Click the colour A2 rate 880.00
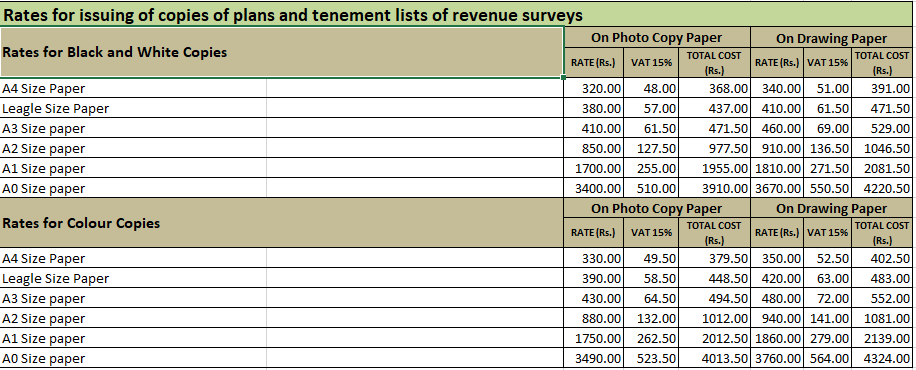 [594, 319]
